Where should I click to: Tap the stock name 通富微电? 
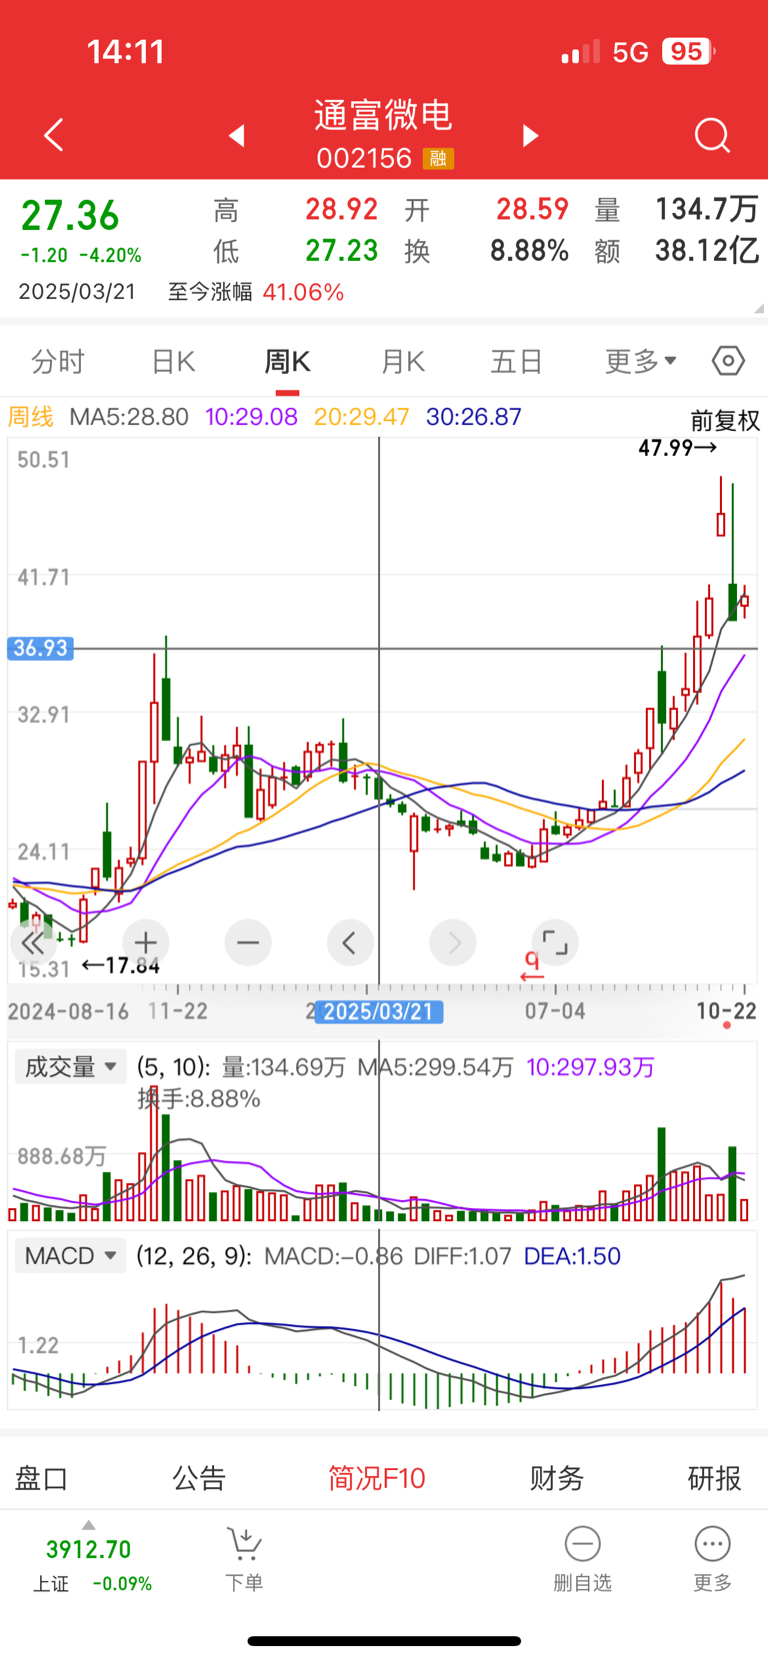(x=384, y=115)
